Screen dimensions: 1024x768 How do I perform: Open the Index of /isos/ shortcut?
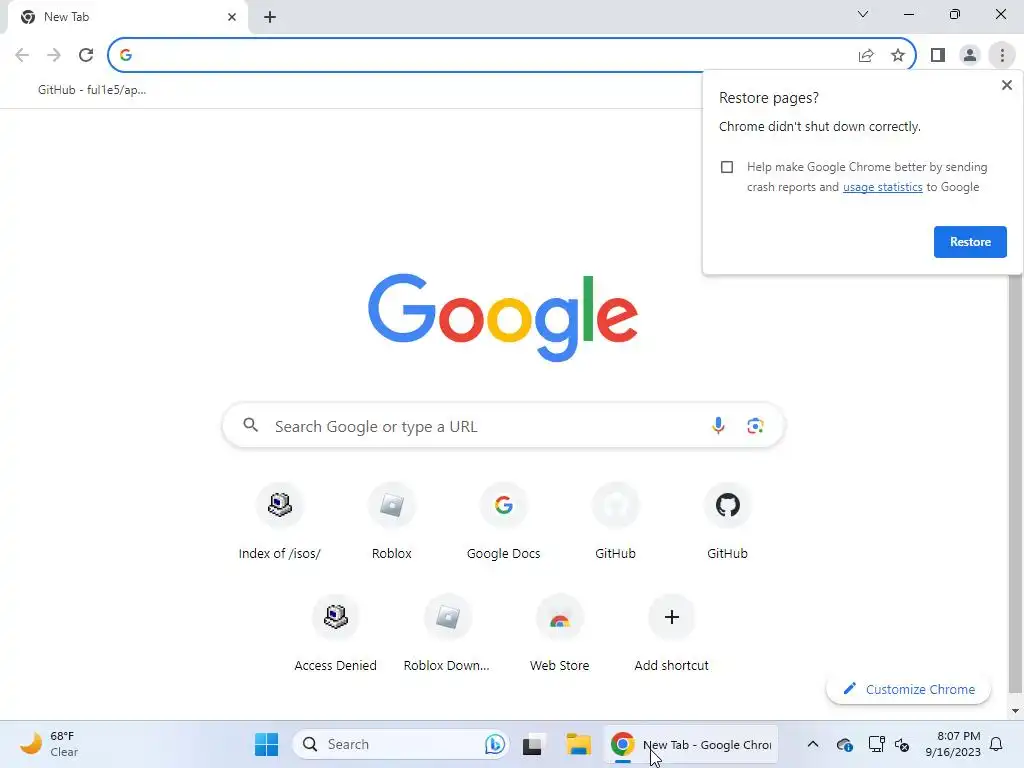pyautogui.click(x=280, y=522)
